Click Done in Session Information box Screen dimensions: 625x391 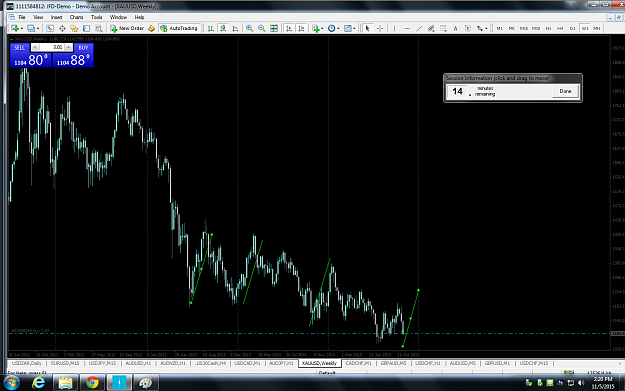click(565, 91)
